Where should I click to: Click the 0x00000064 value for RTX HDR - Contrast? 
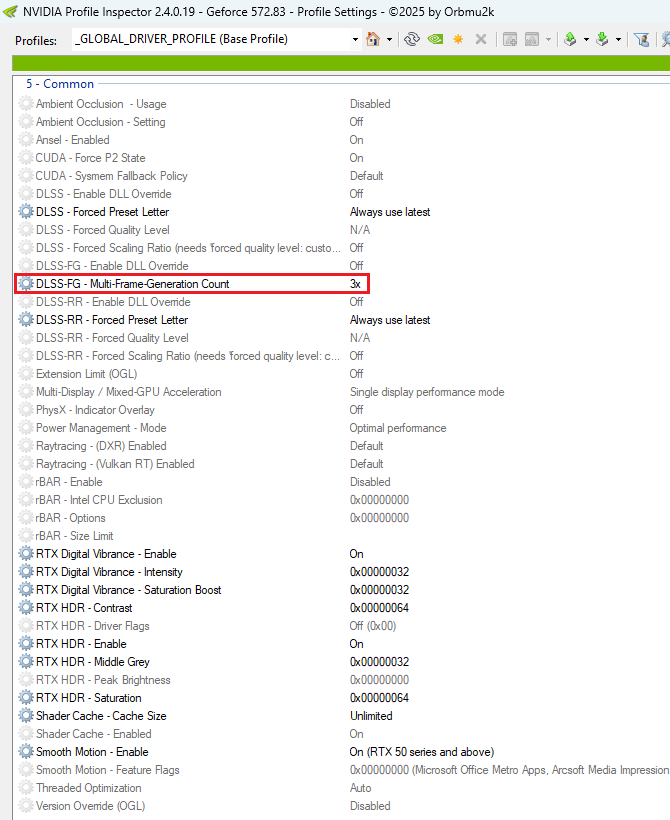point(379,608)
